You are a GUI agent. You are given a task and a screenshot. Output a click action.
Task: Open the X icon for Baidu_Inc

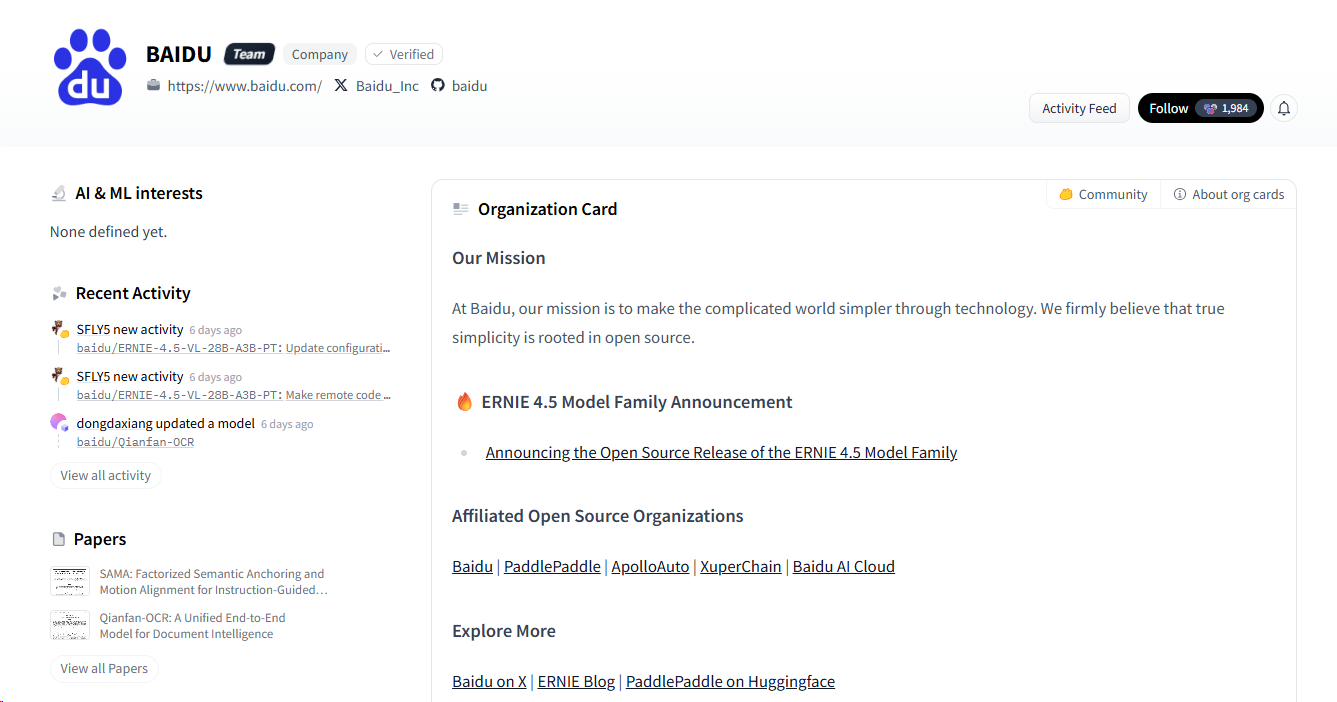[341, 86]
